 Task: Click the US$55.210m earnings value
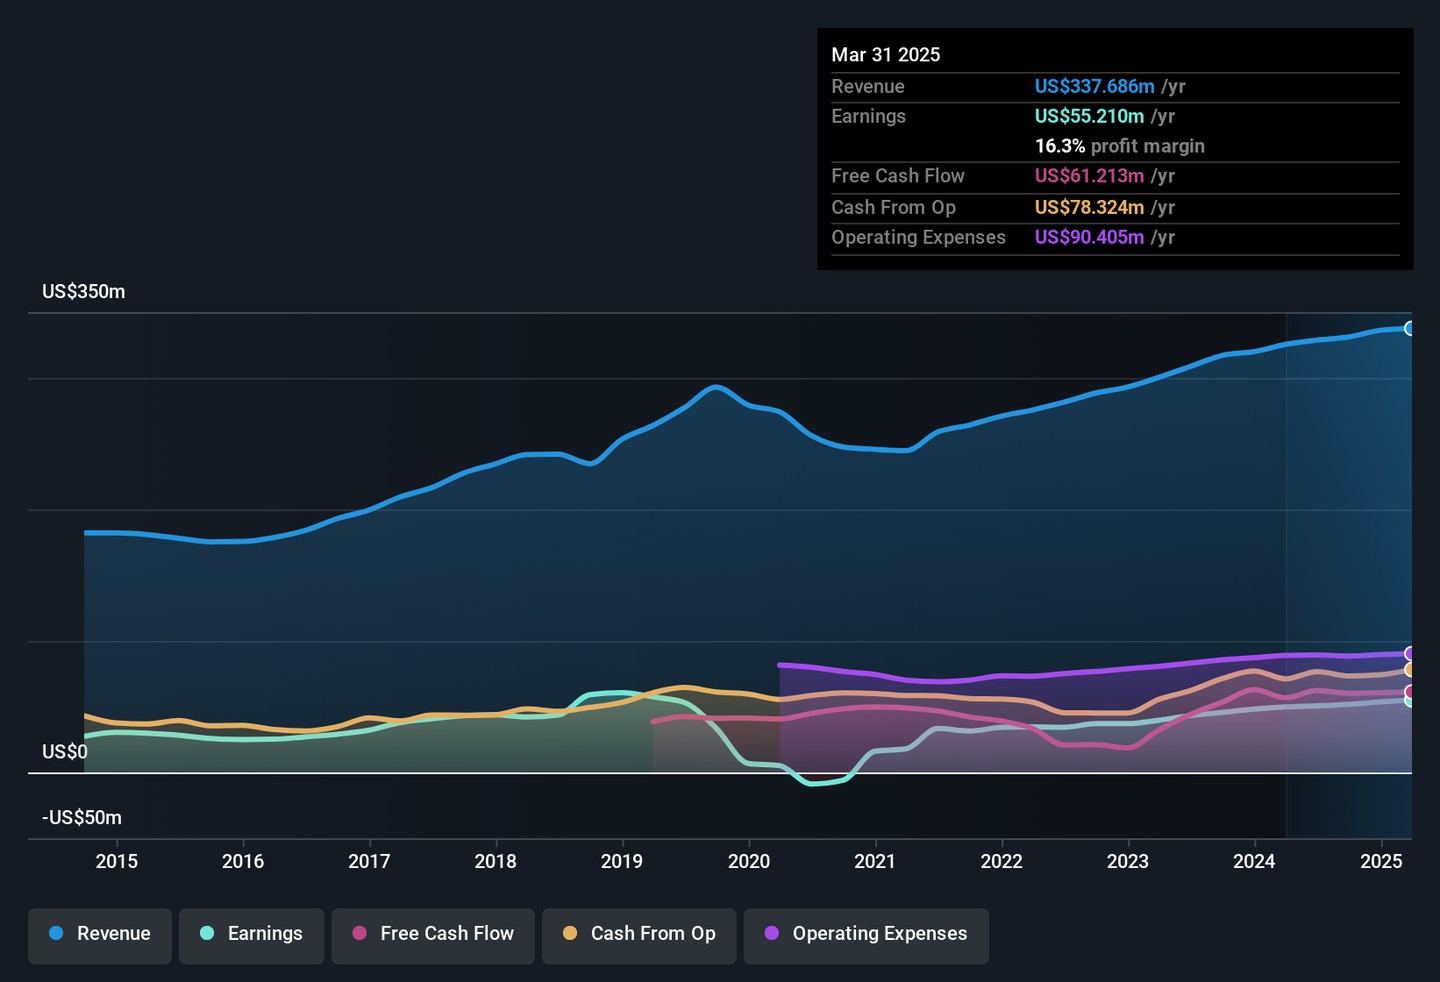[1089, 117]
